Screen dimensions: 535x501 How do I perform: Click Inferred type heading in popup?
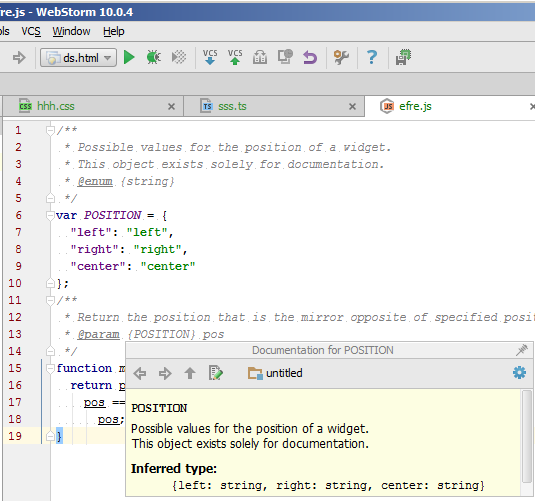coord(174,469)
